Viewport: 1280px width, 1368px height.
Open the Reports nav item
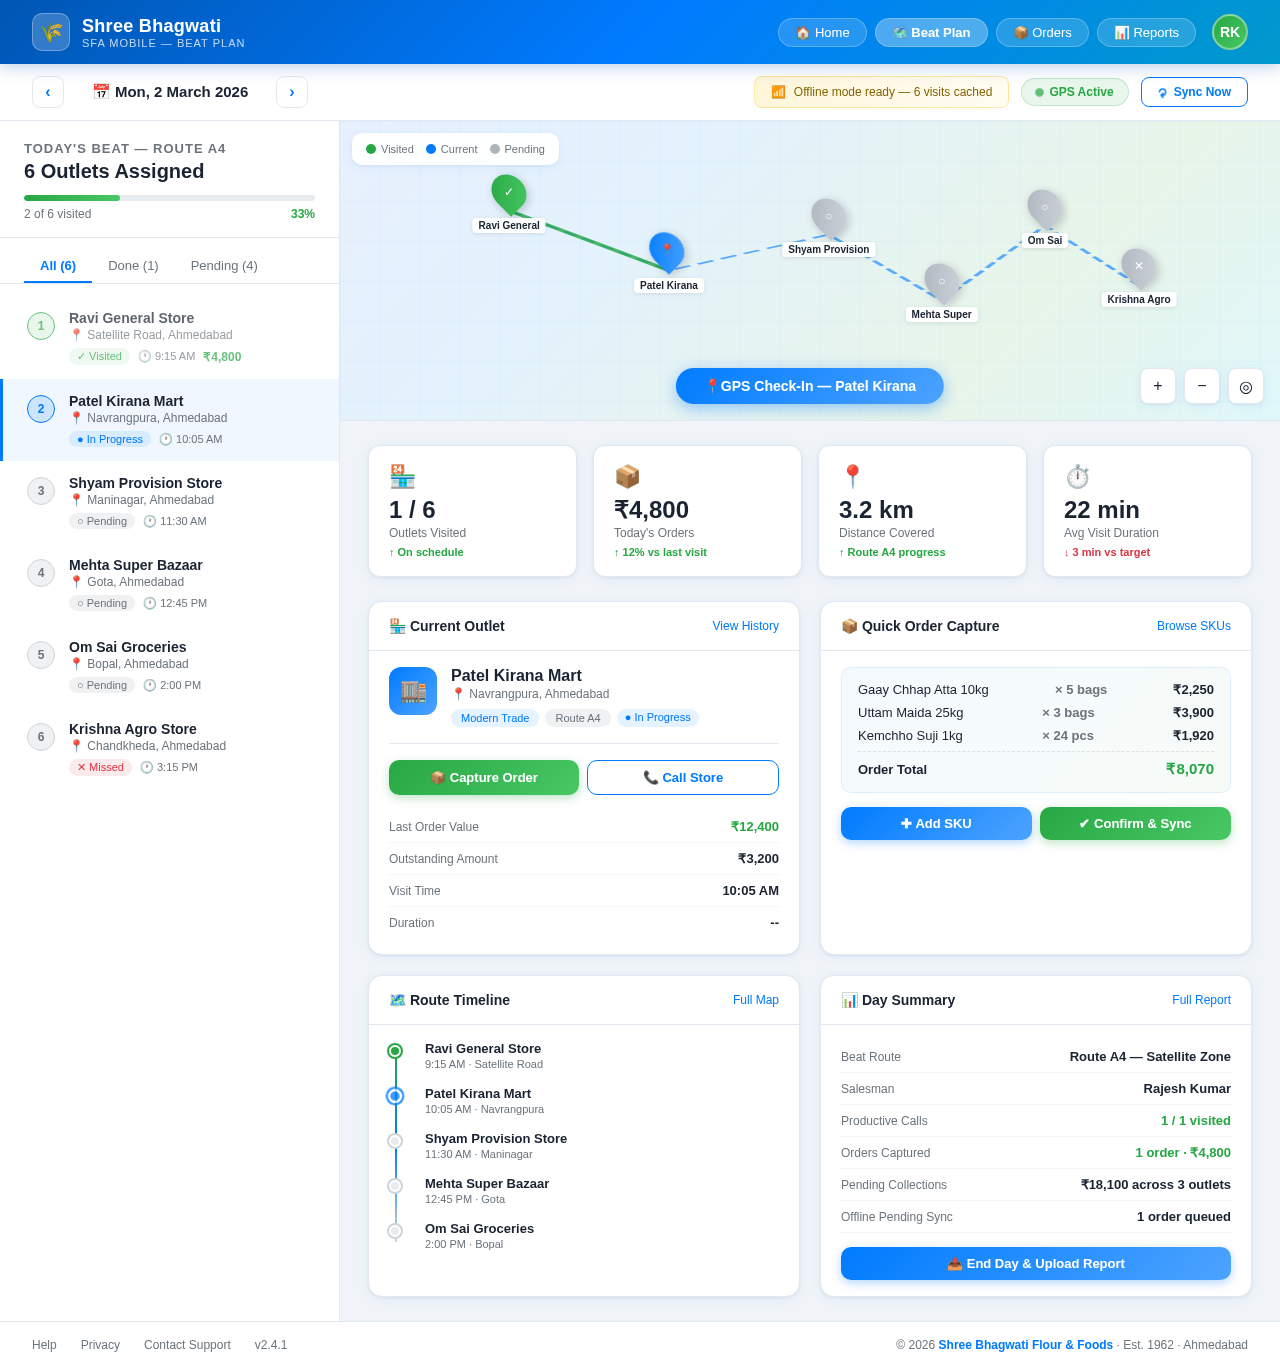pos(1146,32)
